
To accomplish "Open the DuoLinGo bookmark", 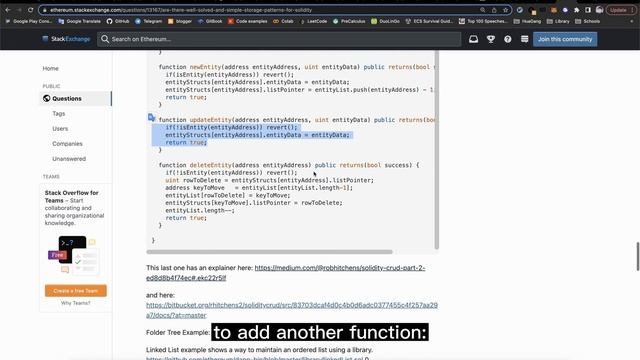I will click(x=385, y=21).
